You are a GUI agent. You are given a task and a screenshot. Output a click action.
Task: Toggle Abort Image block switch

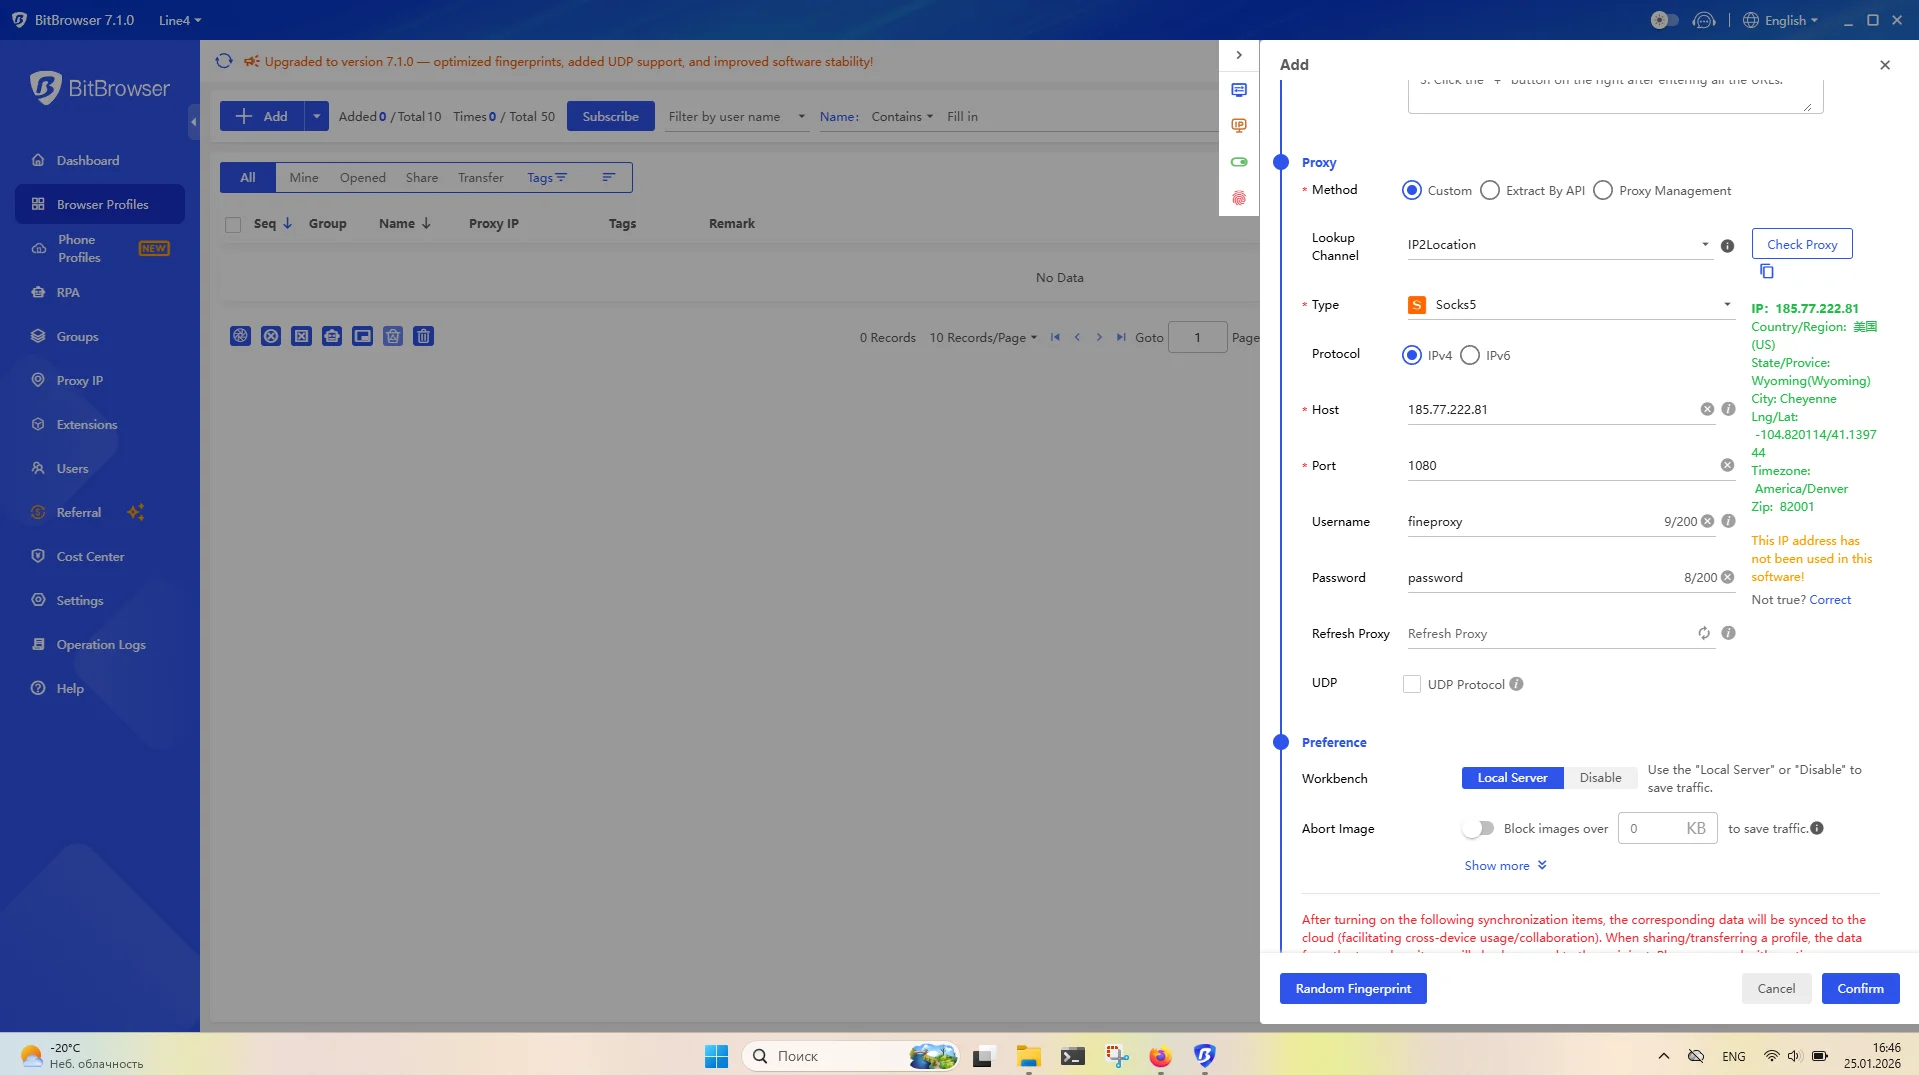tap(1478, 828)
